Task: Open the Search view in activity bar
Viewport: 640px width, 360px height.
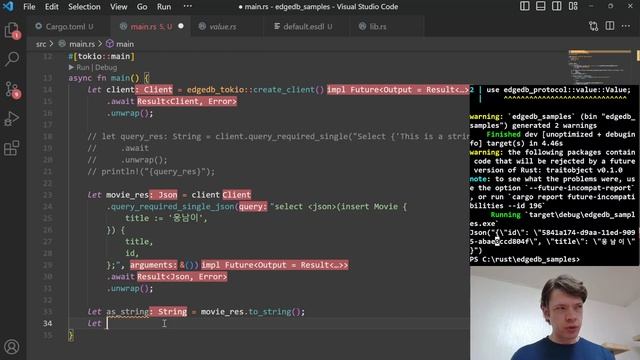Action: 12,59
